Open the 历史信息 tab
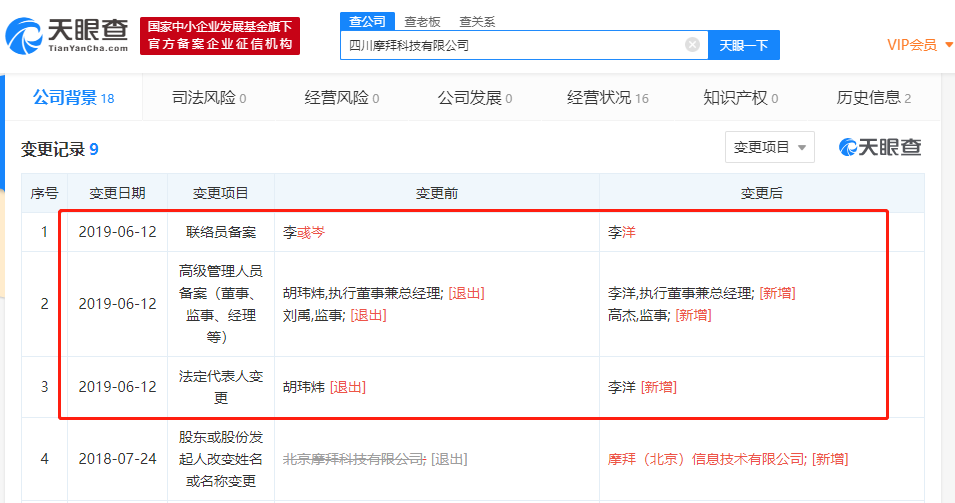 pos(873,97)
